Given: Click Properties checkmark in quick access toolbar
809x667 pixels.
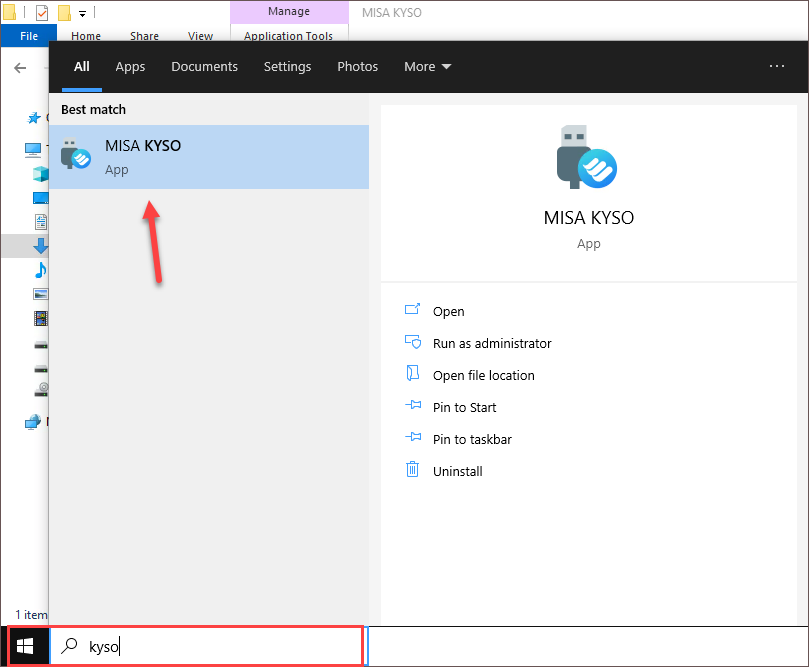Looking at the screenshot, I should 42,12.
